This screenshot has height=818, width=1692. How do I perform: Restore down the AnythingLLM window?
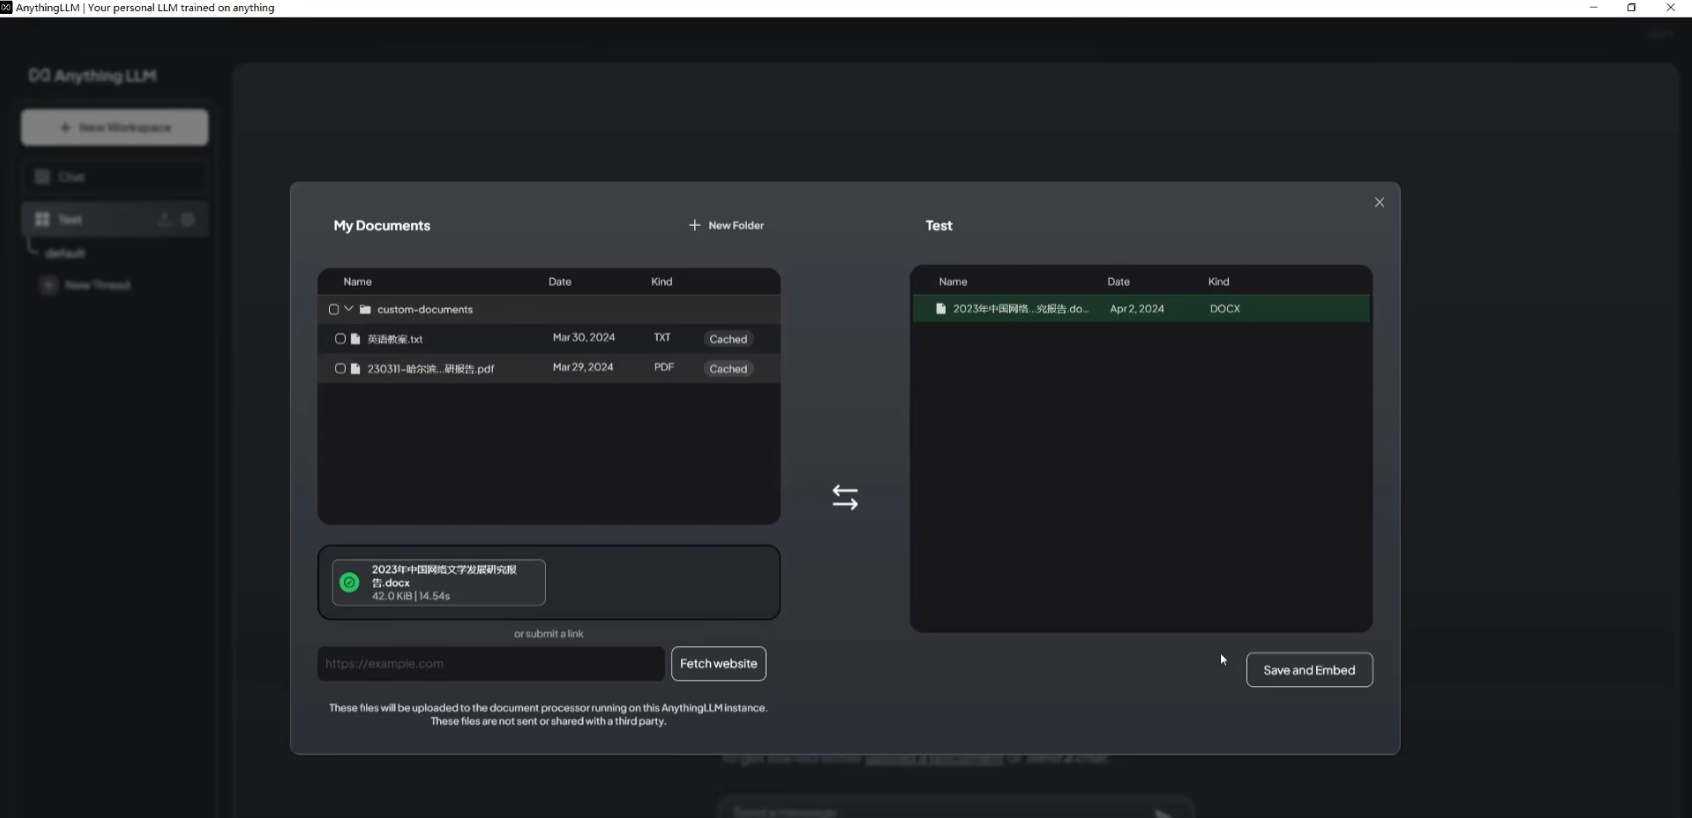(1631, 7)
